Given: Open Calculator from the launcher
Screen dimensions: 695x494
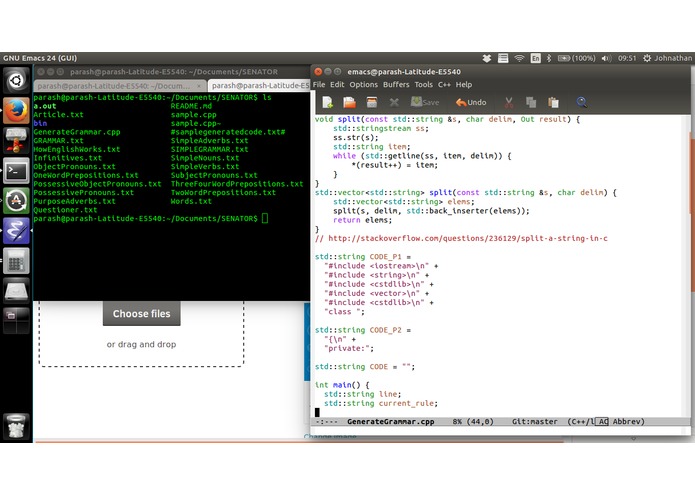Looking at the screenshot, I should click(16, 261).
